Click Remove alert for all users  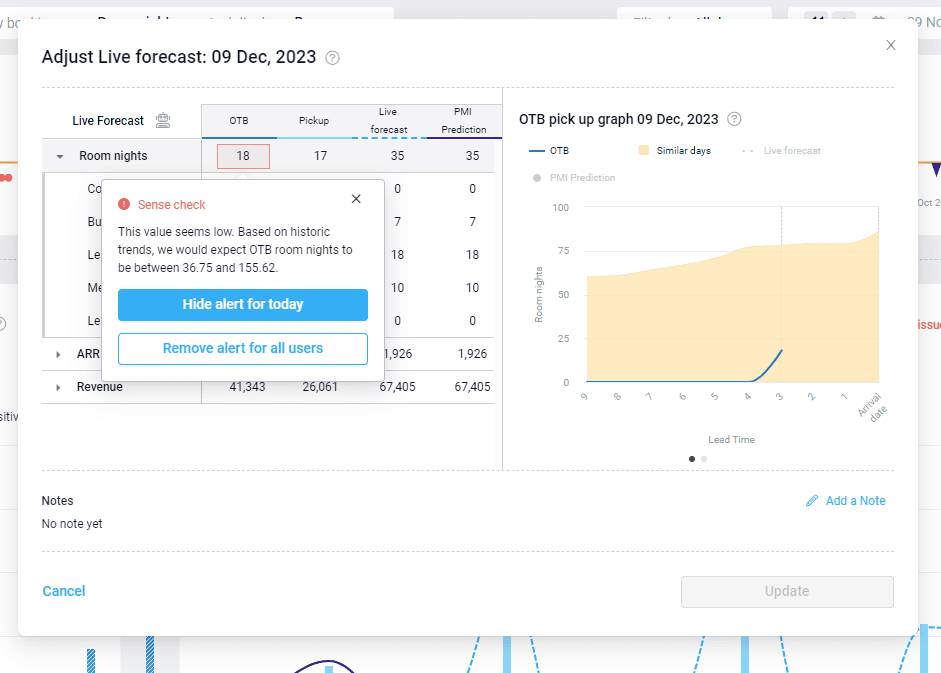point(243,348)
